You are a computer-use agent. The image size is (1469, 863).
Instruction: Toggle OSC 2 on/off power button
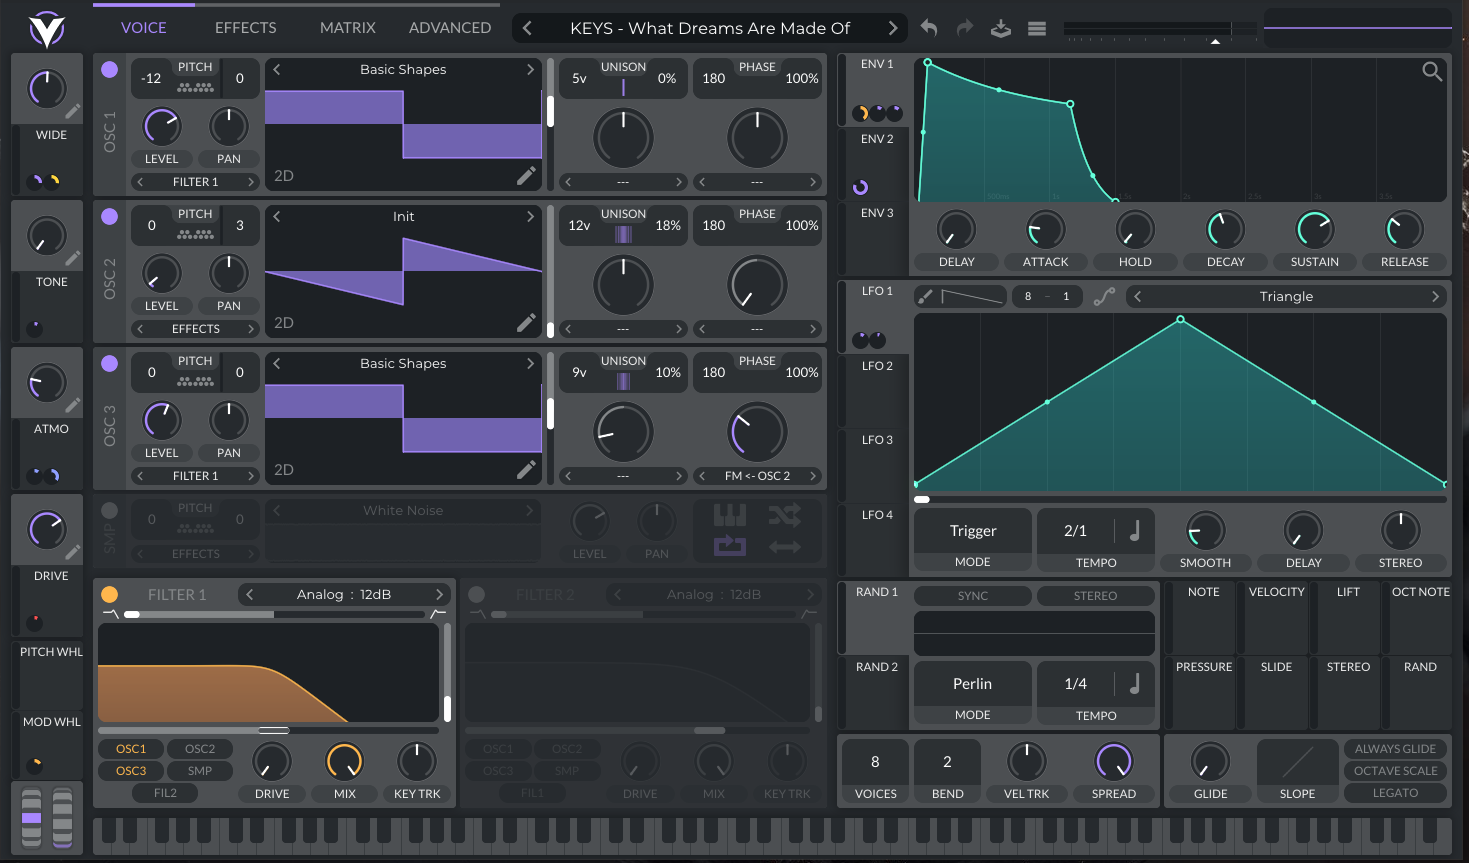(x=110, y=216)
